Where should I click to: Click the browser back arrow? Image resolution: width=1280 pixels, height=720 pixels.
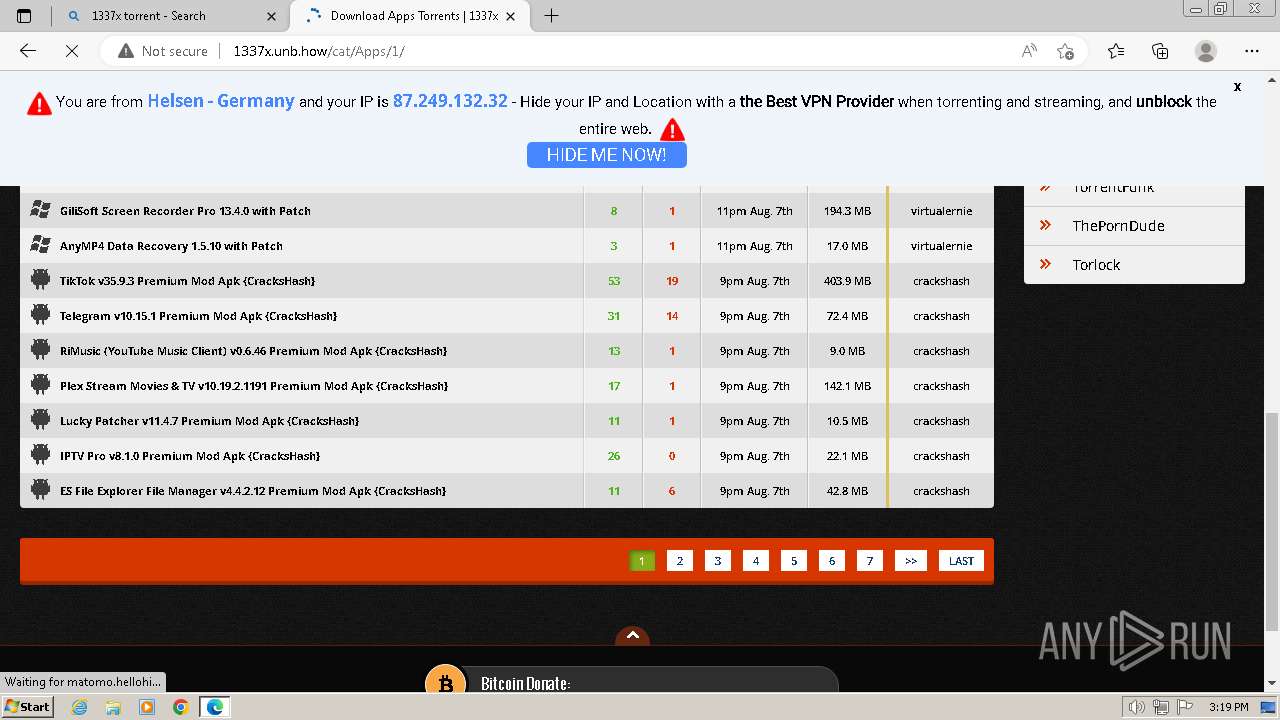click(x=28, y=51)
